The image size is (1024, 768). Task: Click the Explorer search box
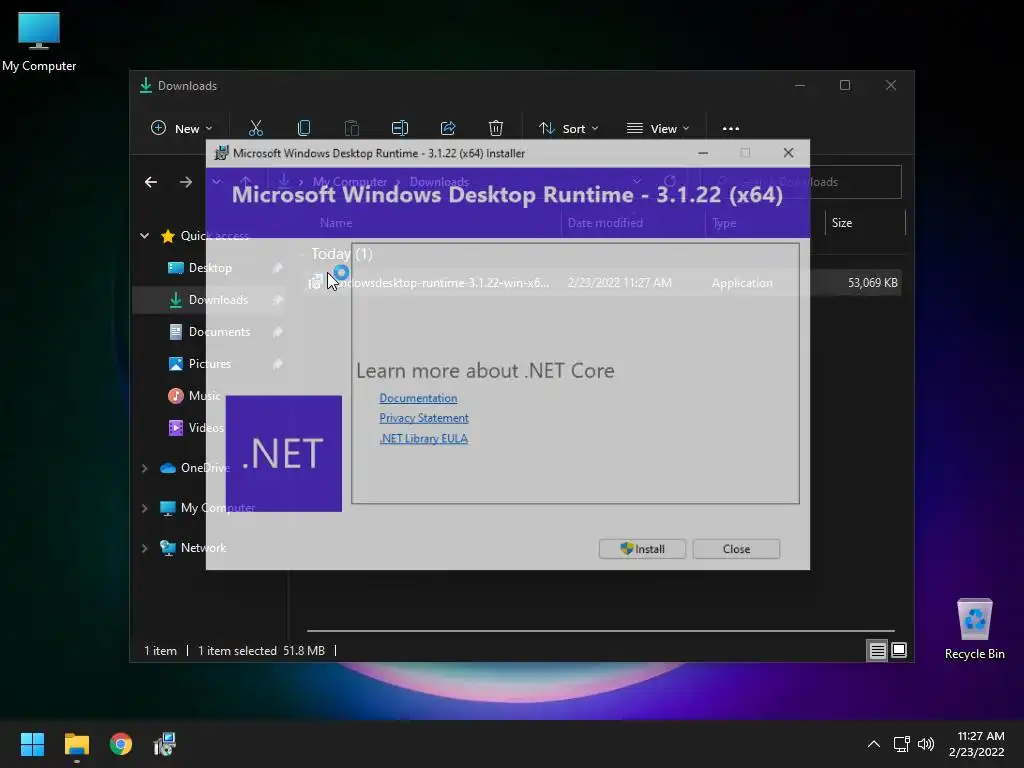pyautogui.click(x=801, y=182)
